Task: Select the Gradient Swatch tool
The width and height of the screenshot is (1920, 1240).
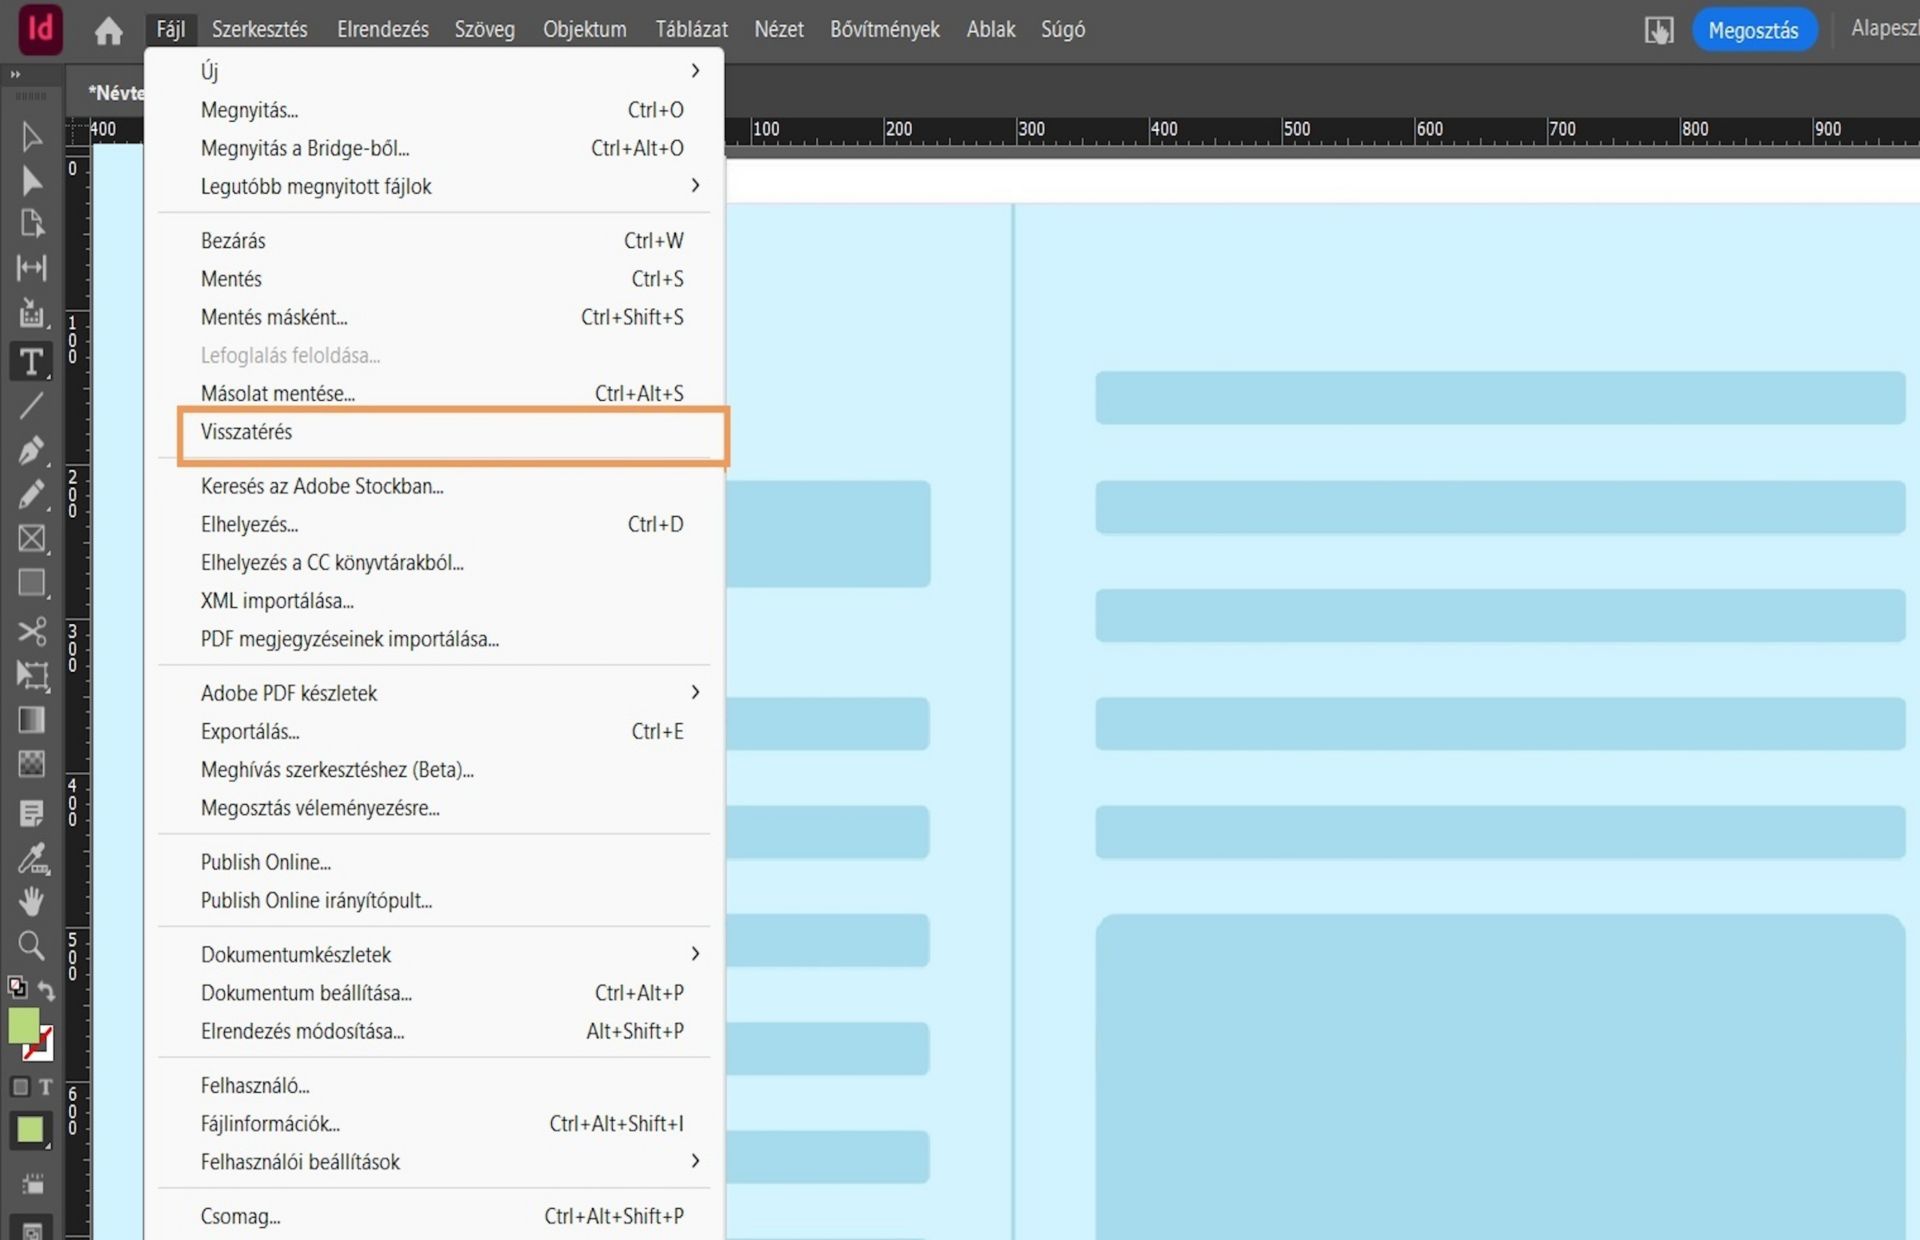Action: 31,720
